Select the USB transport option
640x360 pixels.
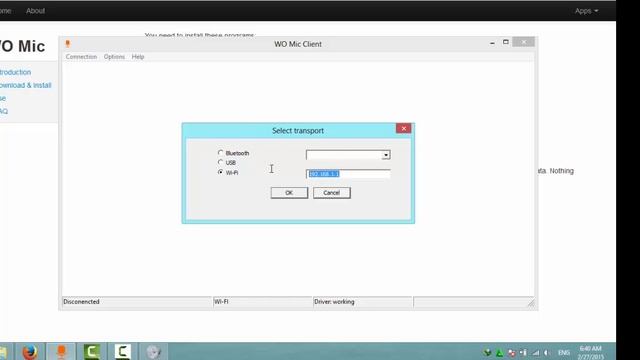[x=220, y=162]
